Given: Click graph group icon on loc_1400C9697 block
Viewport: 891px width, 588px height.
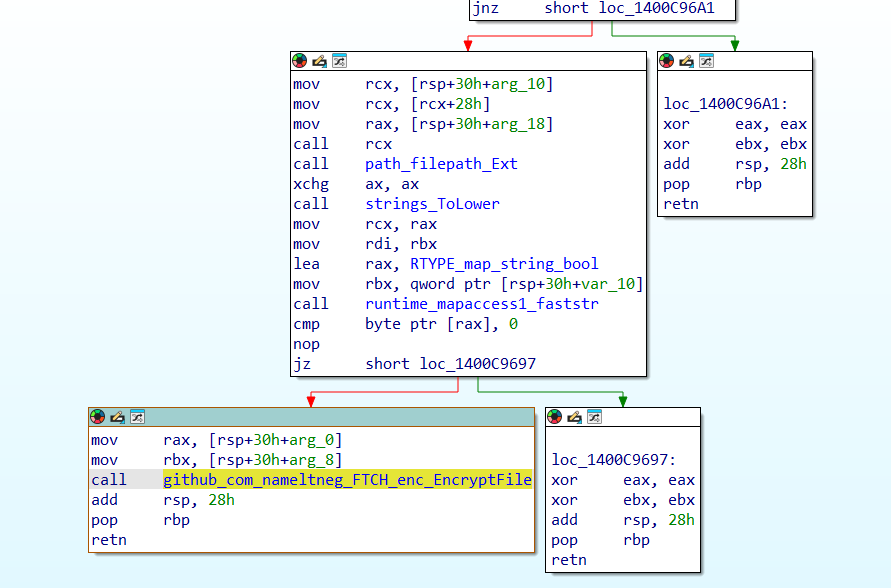Looking at the screenshot, I should click(x=595, y=417).
